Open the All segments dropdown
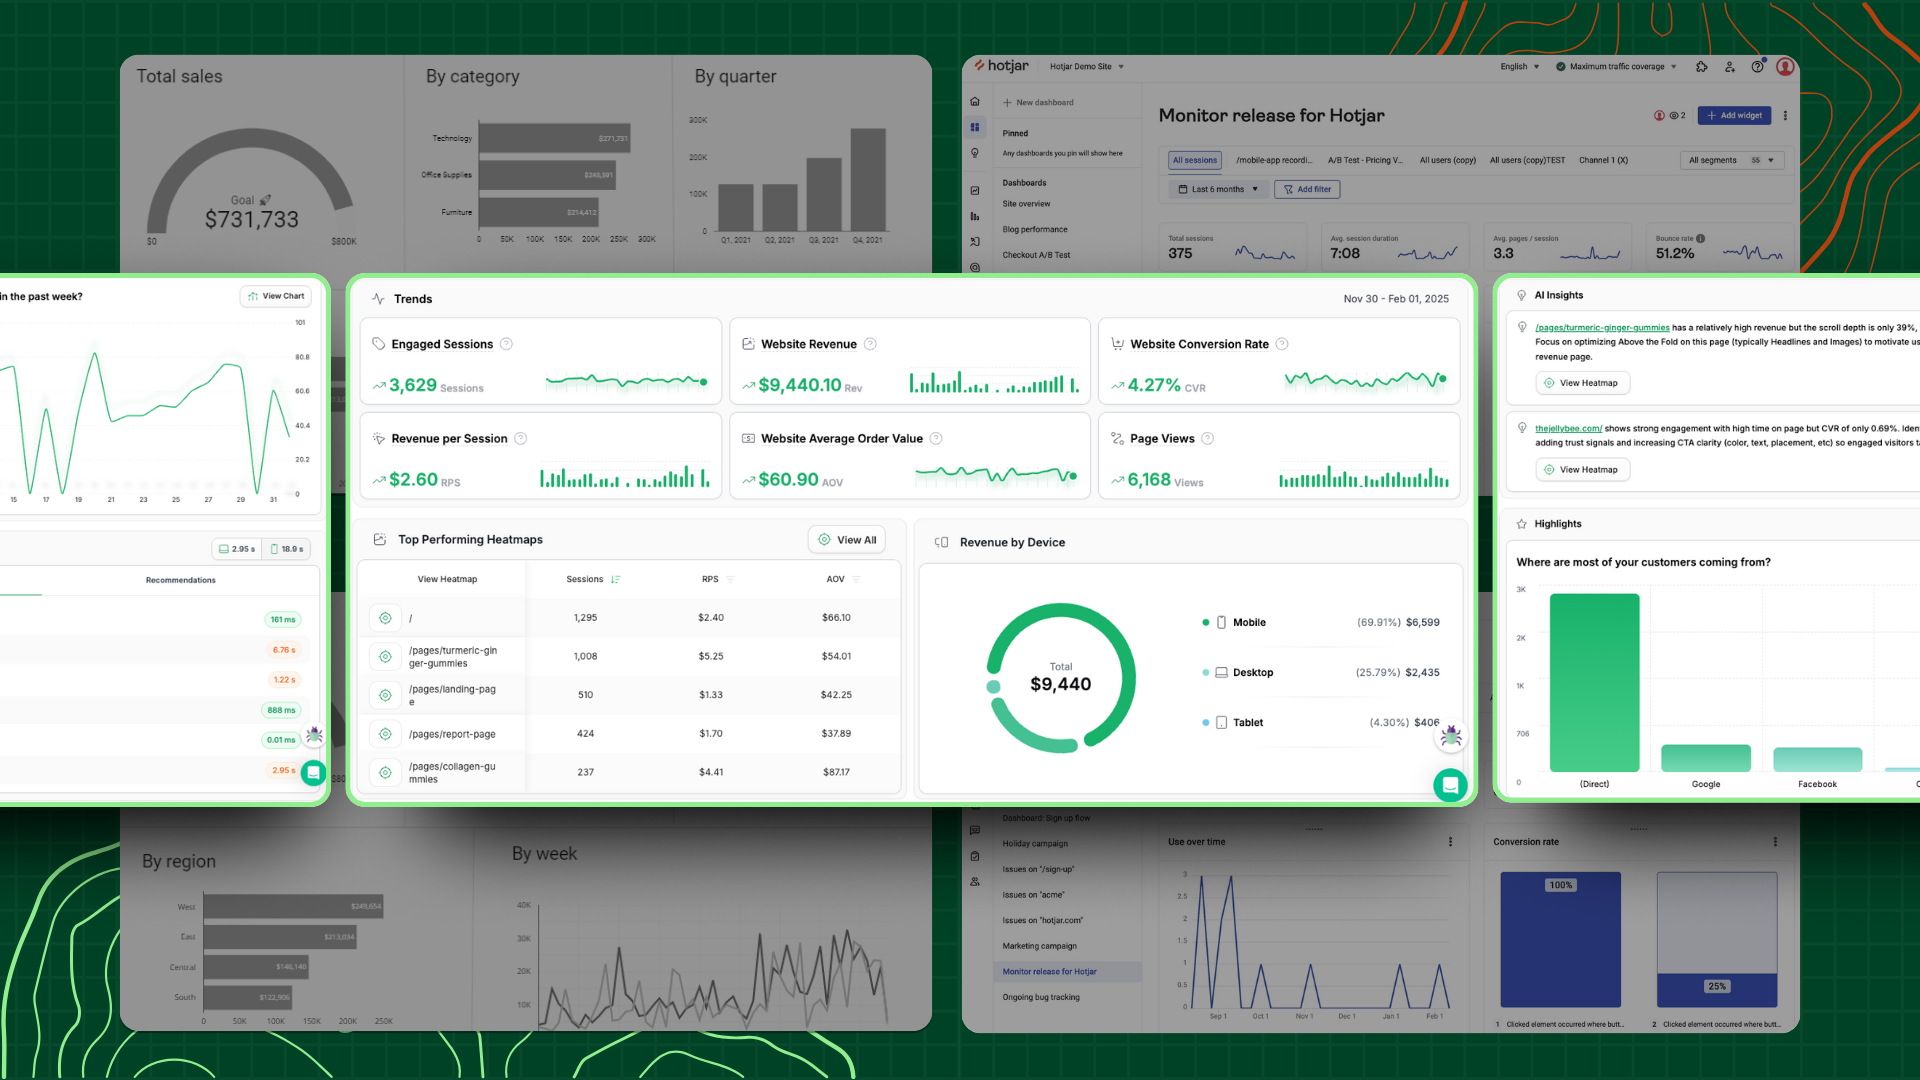This screenshot has height=1080, width=1920. 1730,160
